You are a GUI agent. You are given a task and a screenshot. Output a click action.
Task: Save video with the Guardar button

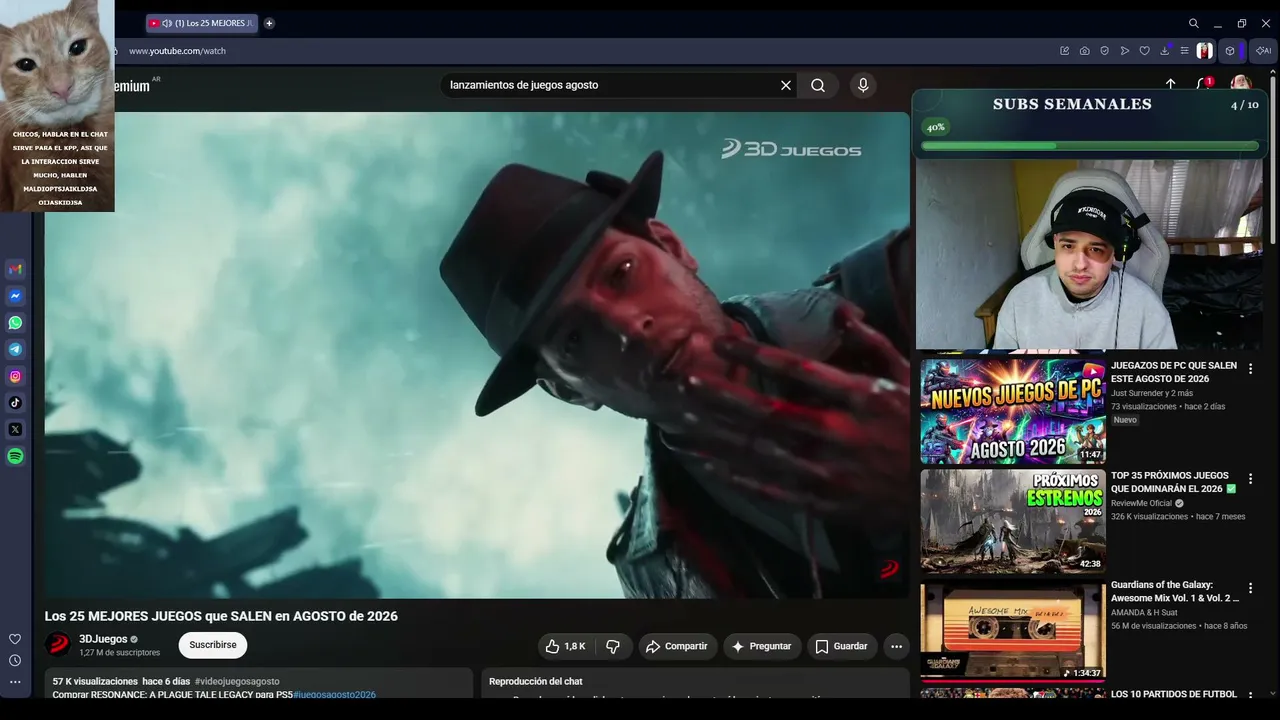[841, 646]
